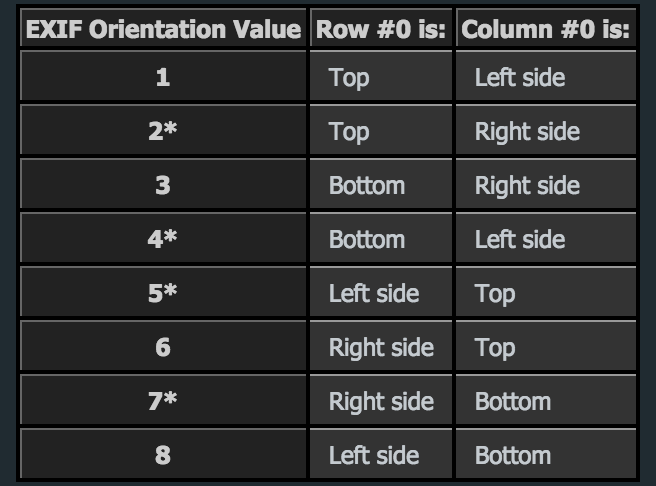Image resolution: width=656 pixels, height=486 pixels.
Task: Click "Right side" in the value 6 row
Action: point(381,347)
